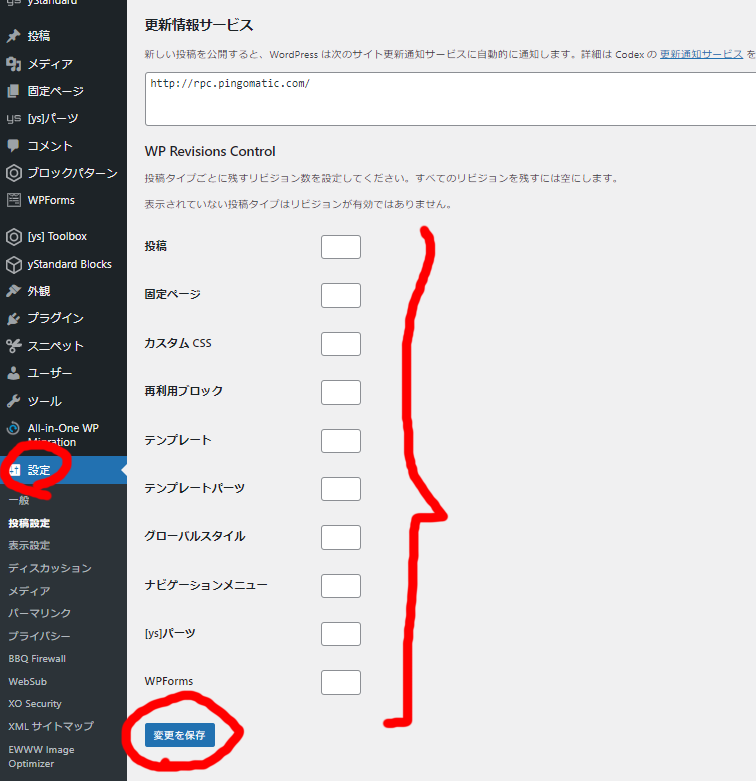Open the WebSub submenu item
This screenshot has width=756, height=781.
coord(28,681)
